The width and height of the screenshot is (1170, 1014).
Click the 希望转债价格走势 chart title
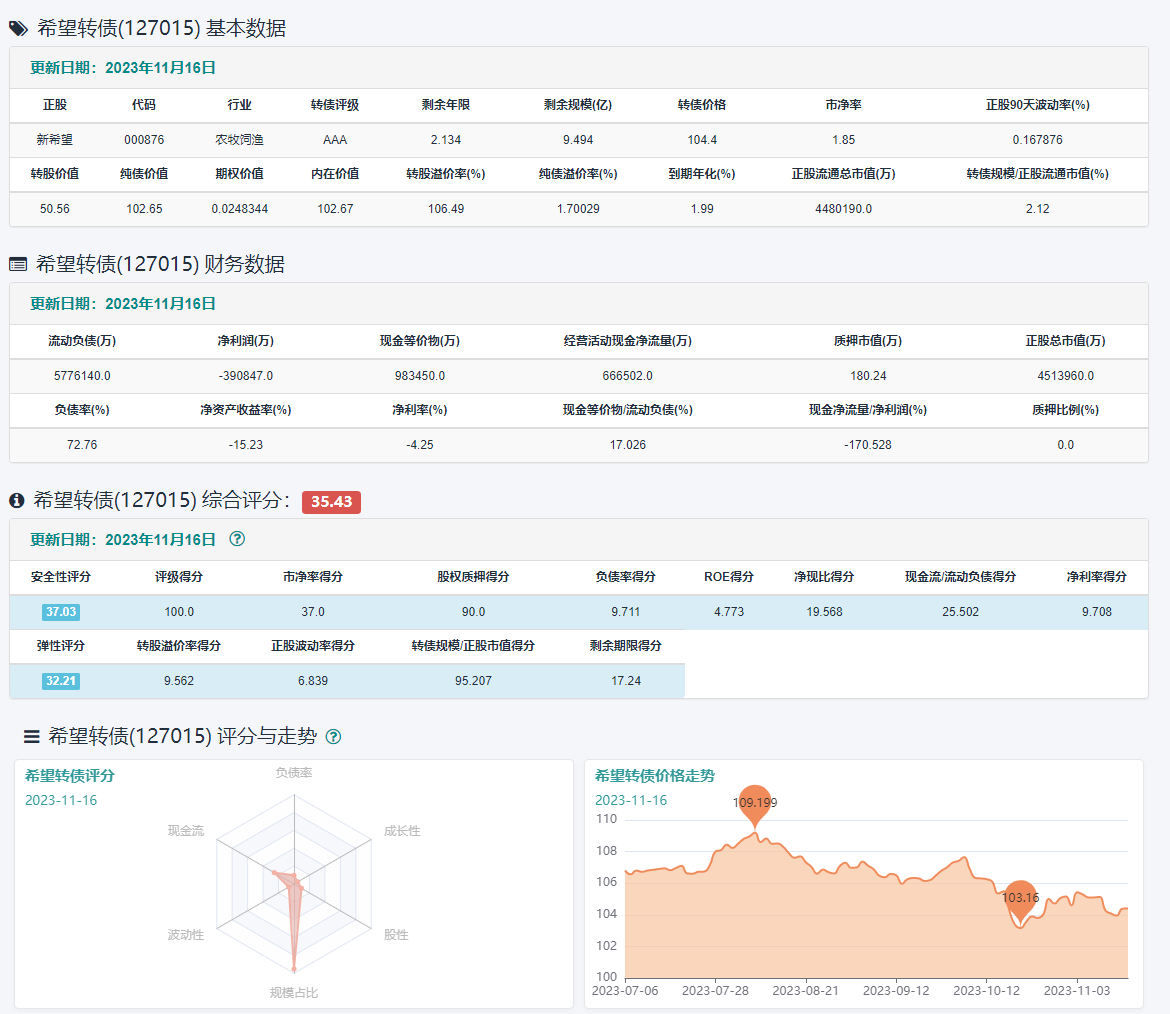pos(654,776)
